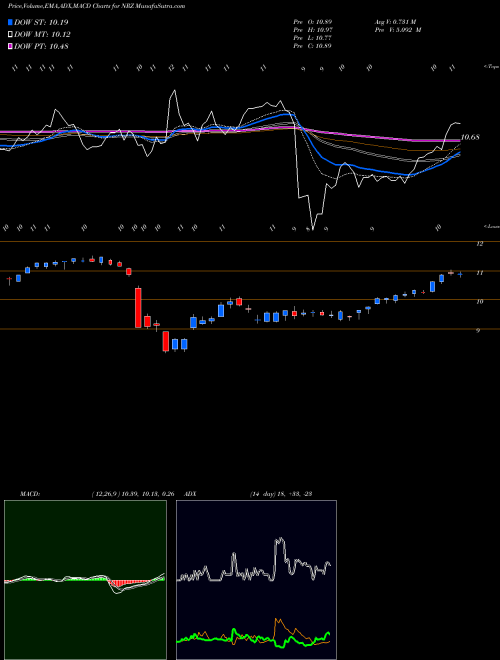The width and height of the screenshot is (500, 660).
Task: Click the 9 price axis label
Action: (x=478, y=330)
